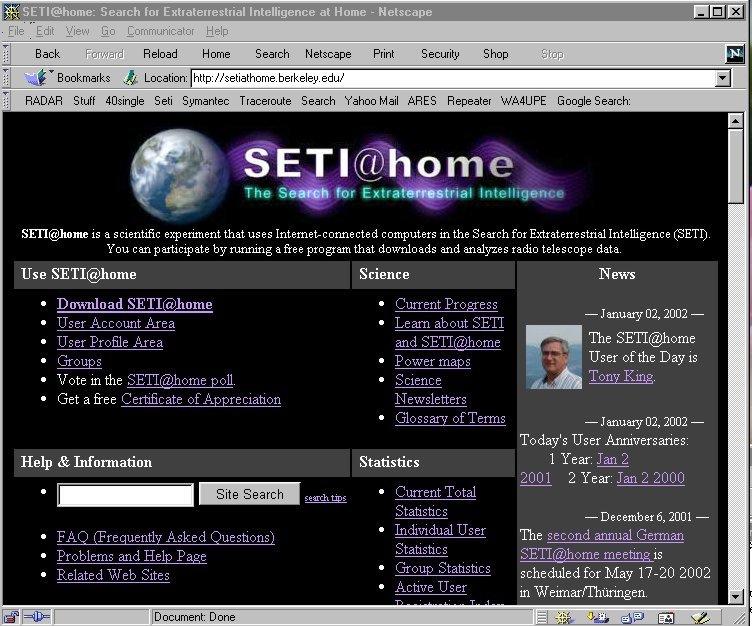The width and height of the screenshot is (752, 626).
Task: Open the User Profile Area link
Action: coord(110,342)
